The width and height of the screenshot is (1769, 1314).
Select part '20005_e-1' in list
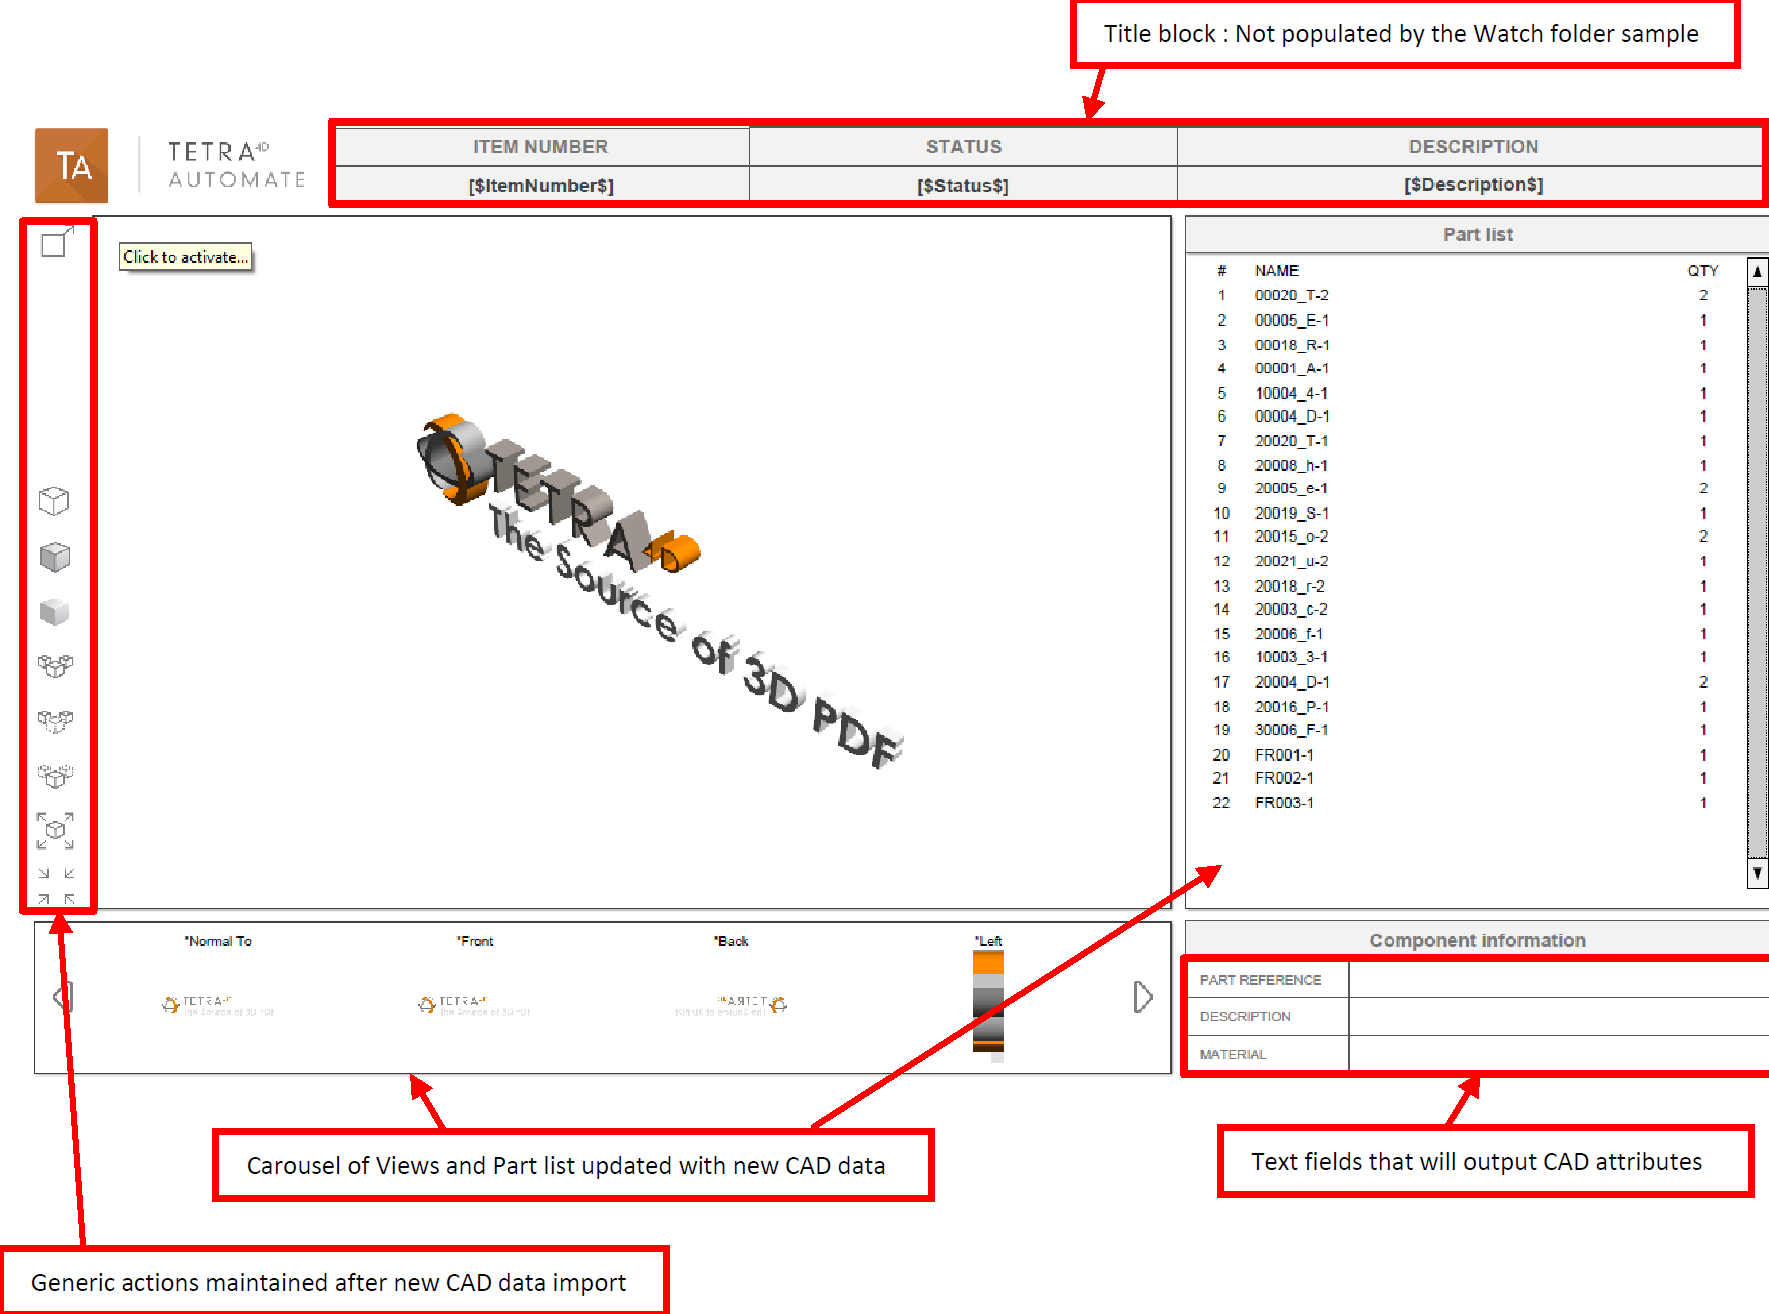(x=1291, y=488)
